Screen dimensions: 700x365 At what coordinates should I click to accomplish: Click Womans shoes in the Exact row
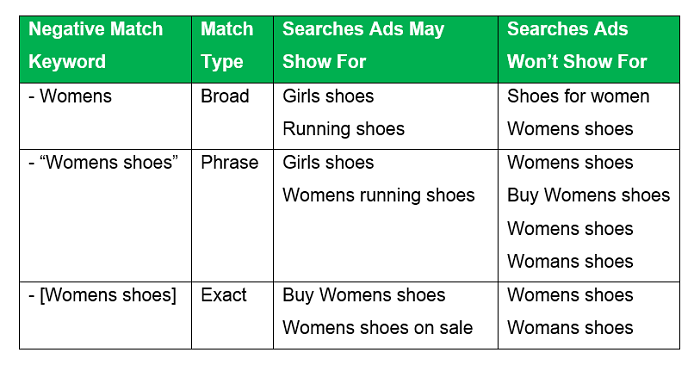570,328
